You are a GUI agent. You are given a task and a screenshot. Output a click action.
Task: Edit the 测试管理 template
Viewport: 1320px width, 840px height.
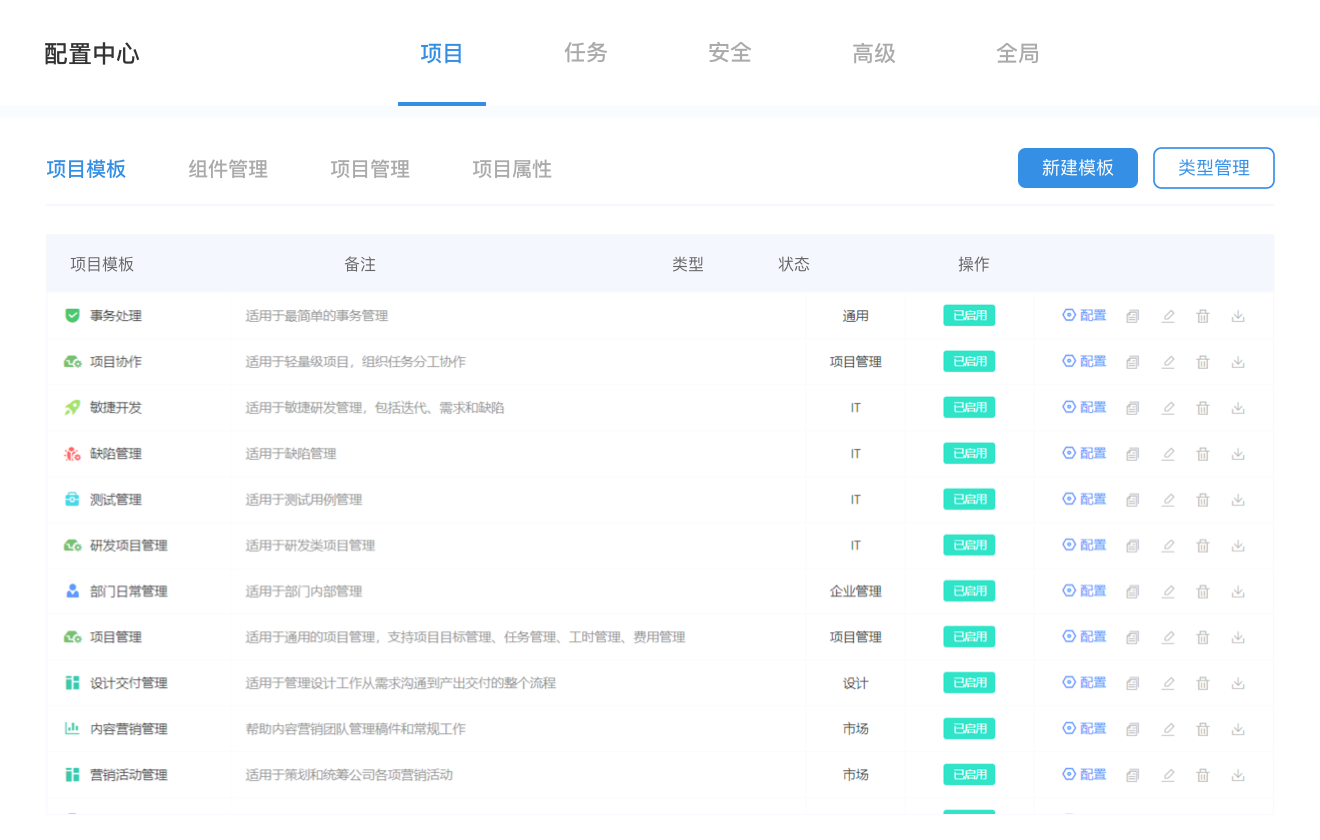(1167, 500)
